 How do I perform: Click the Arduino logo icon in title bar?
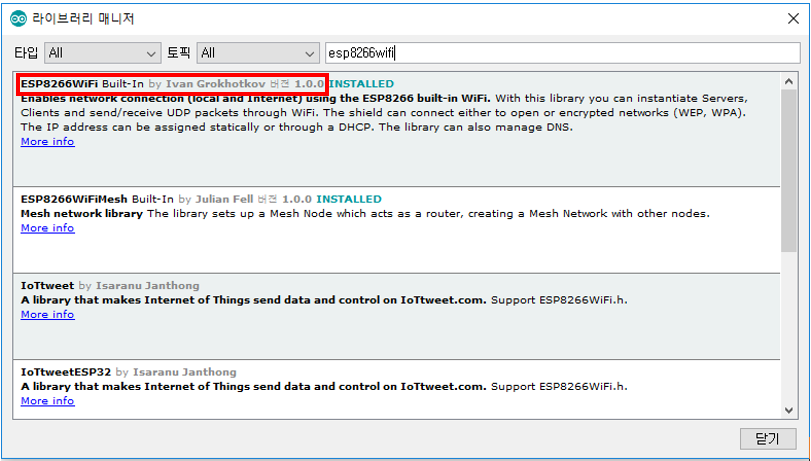[x=18, y=19]
